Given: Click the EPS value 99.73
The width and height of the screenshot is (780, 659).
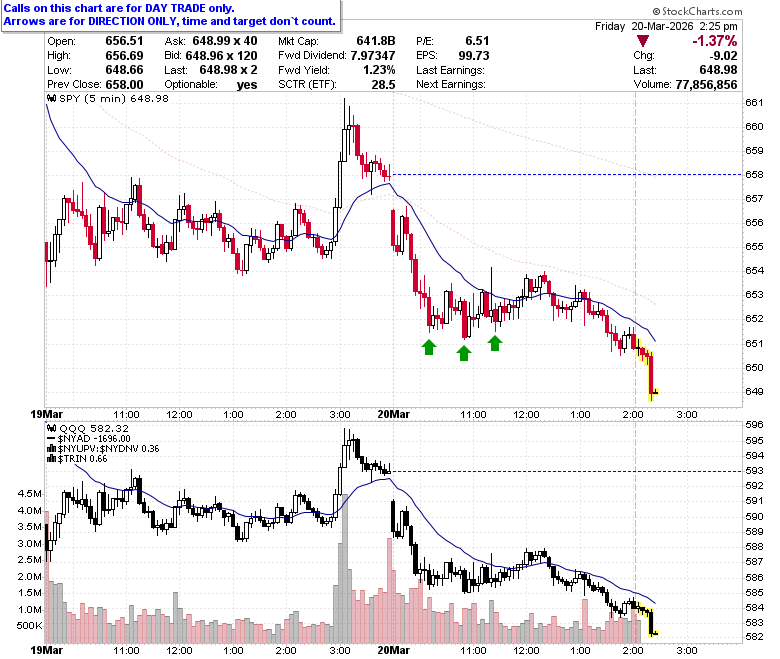Looking at the screenshot, I should [x=474, y=56].
